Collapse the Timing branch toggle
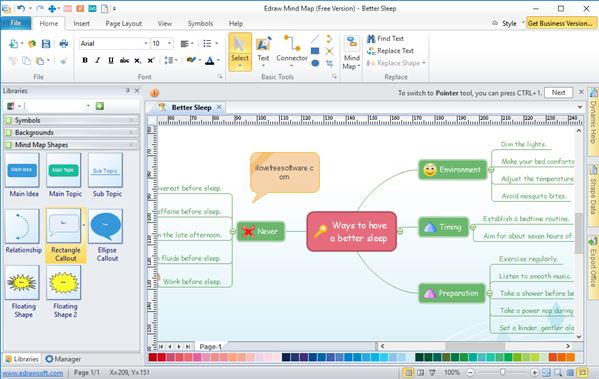Viewport: 599px width, 379px height. (x=473, y=227)
